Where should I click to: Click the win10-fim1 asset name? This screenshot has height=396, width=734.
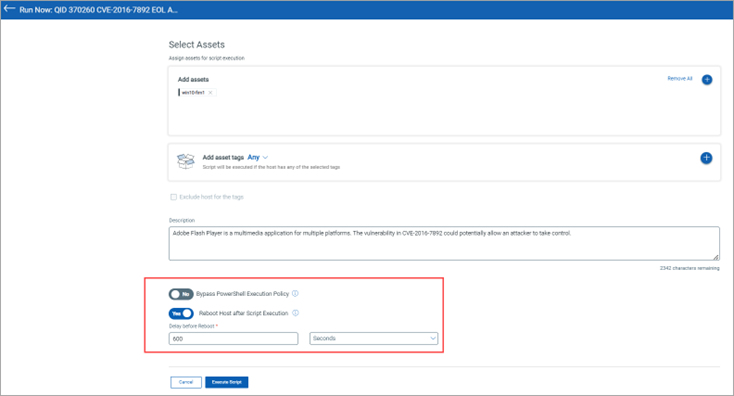[193, 93]
